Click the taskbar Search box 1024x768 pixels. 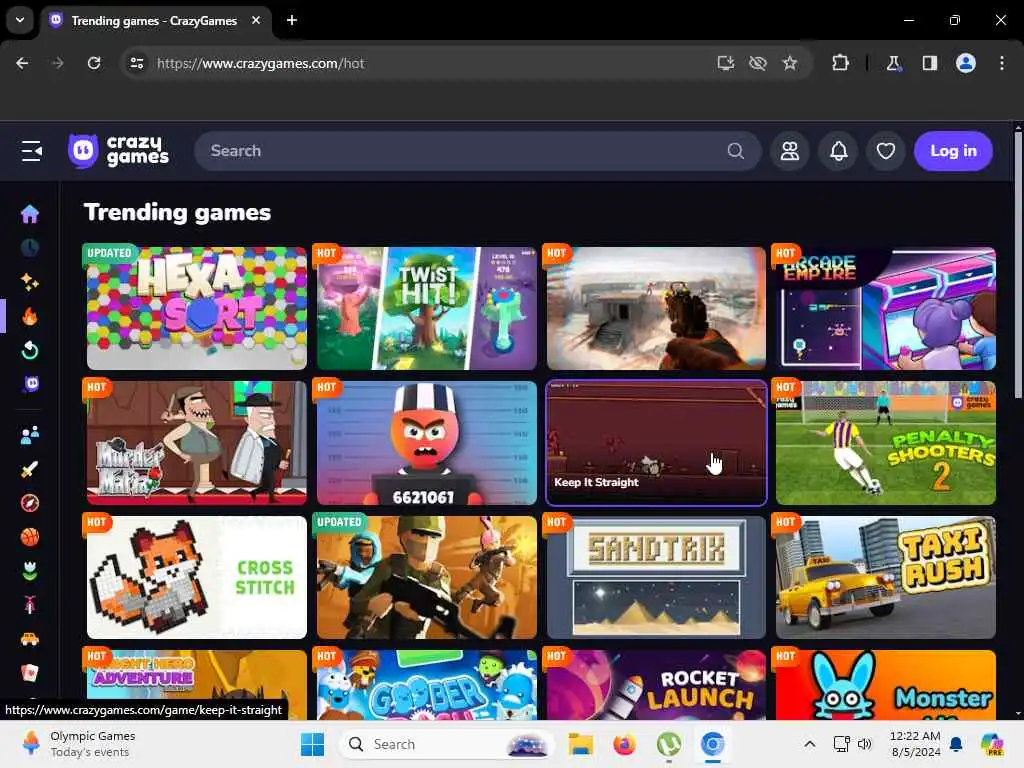tap(447, 744)
